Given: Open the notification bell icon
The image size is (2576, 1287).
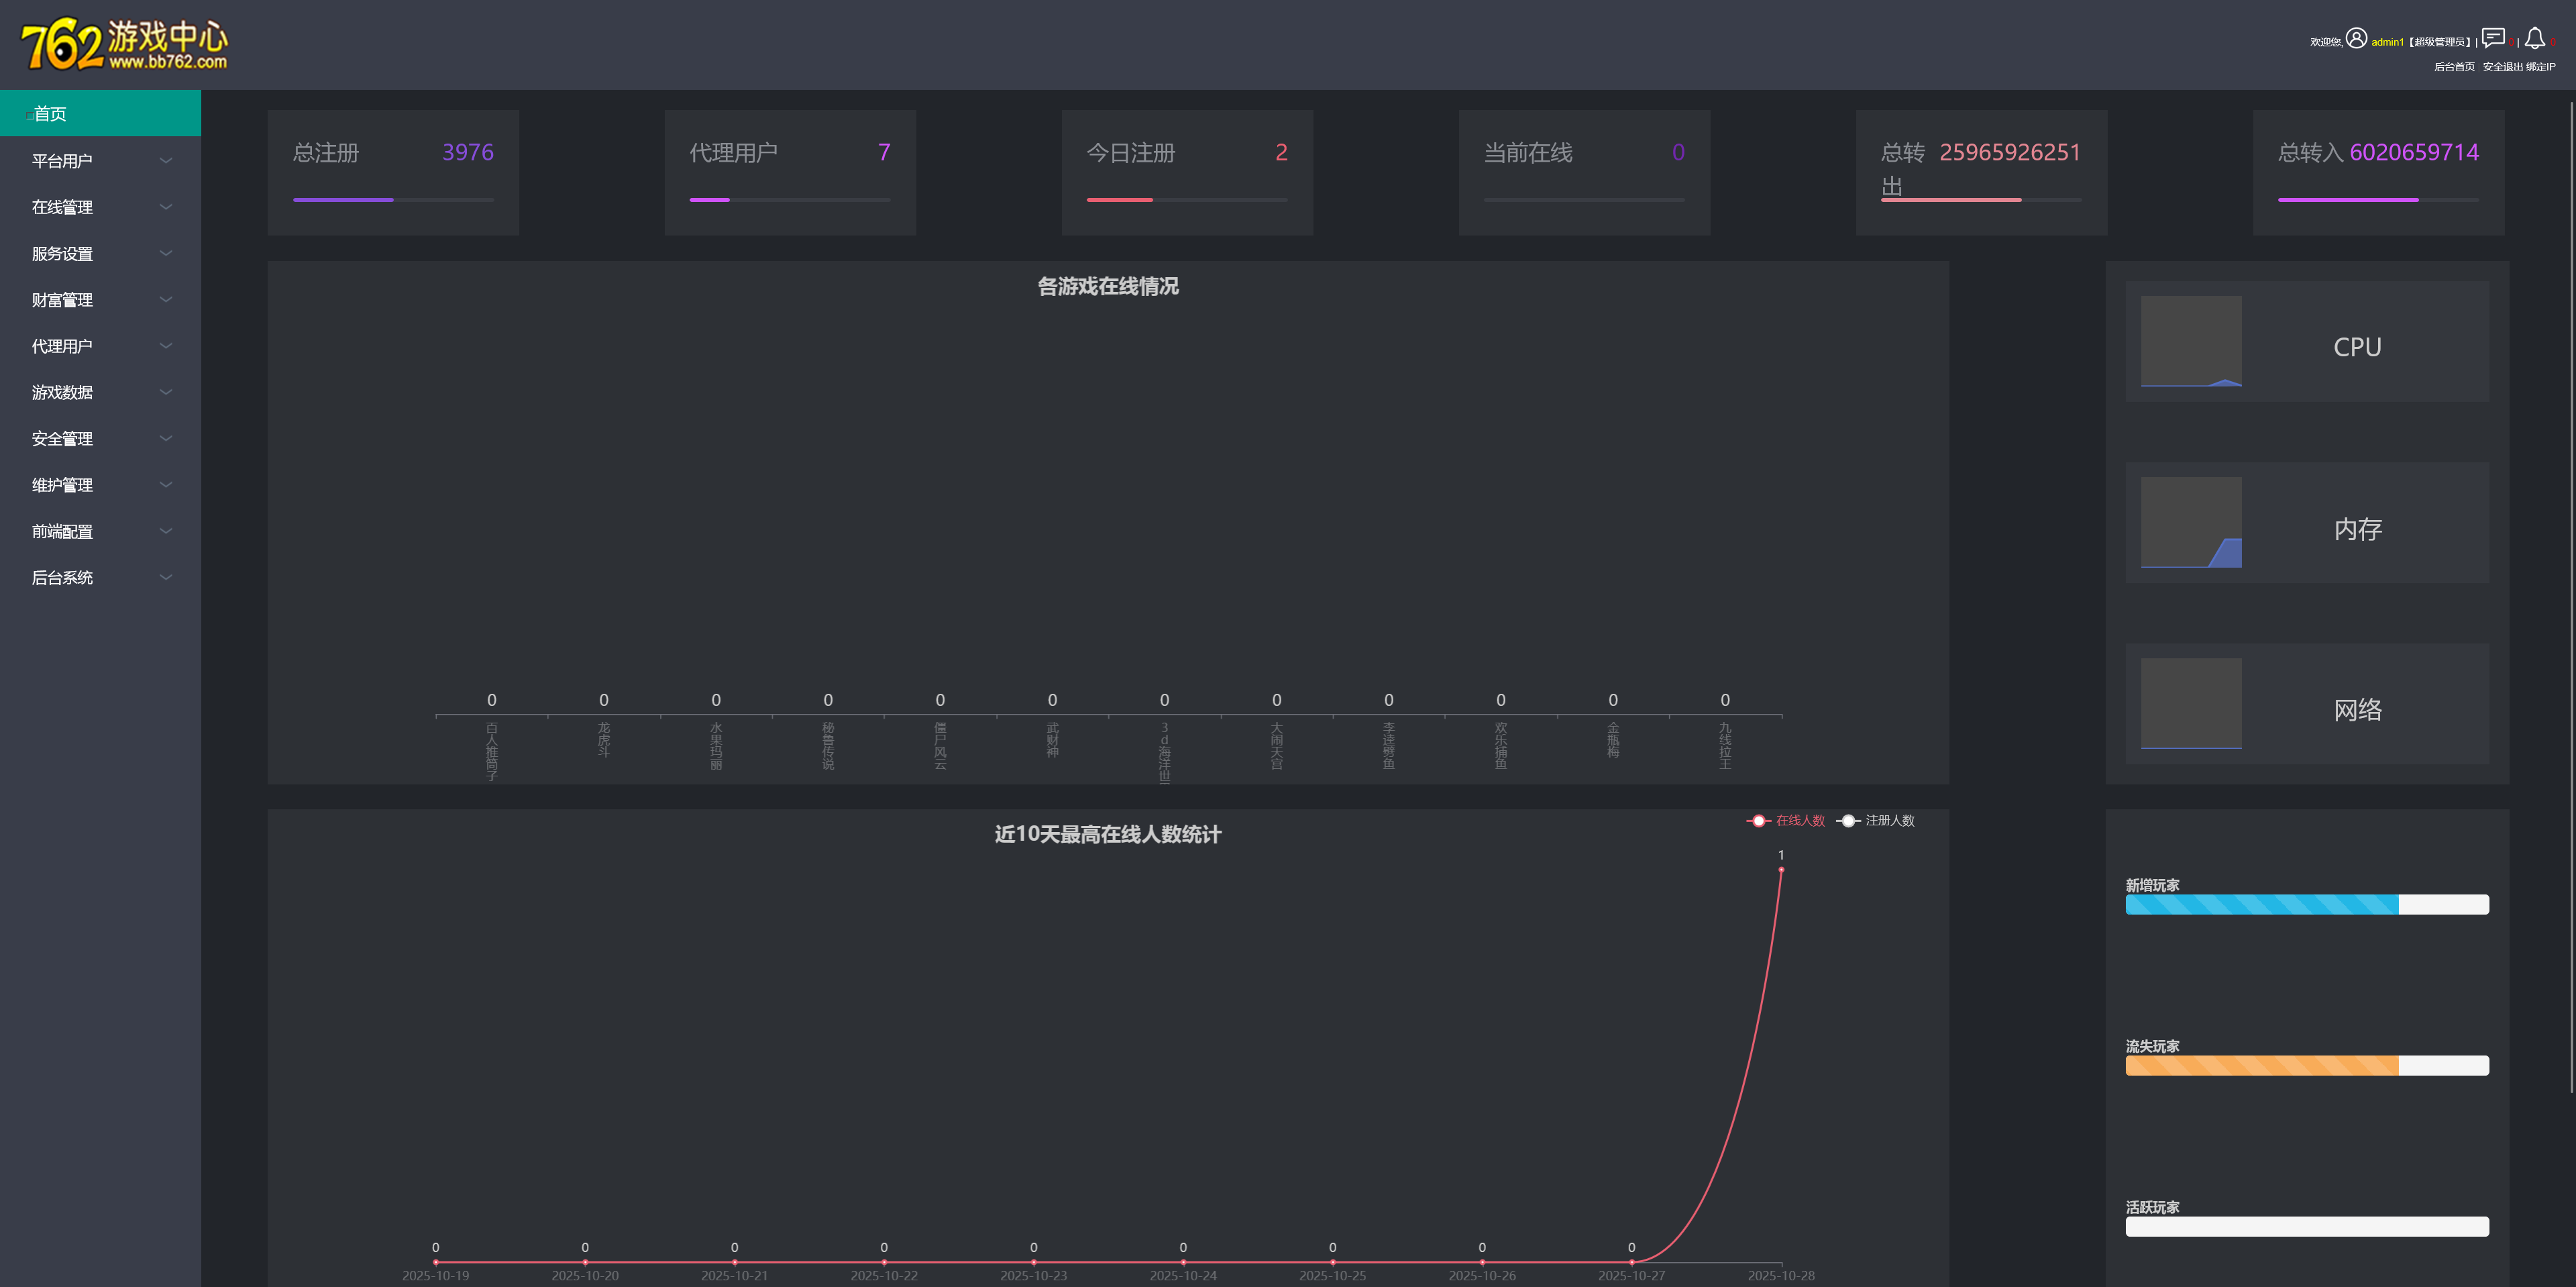Looking at the screenshot, I should [x=2534, y=38].
